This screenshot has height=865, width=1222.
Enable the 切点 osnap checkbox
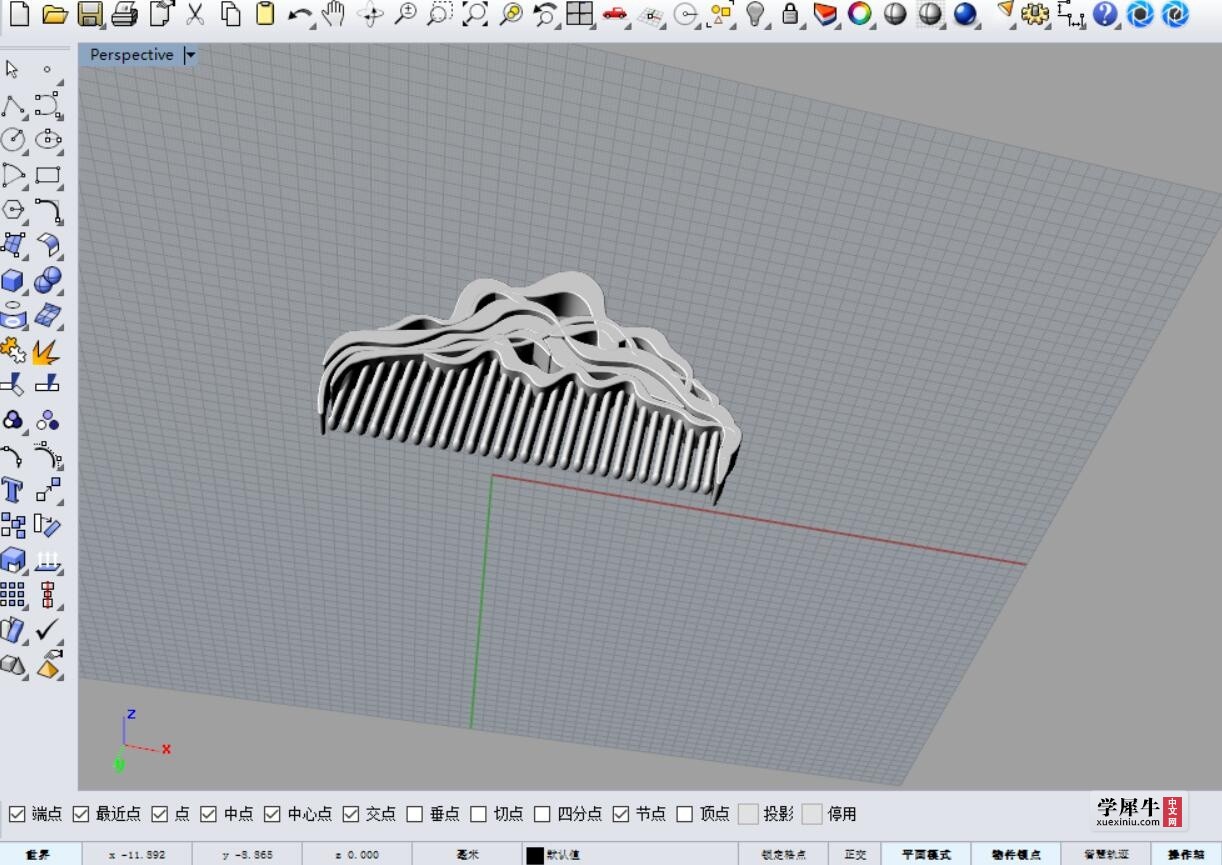[x=478, y=814]
